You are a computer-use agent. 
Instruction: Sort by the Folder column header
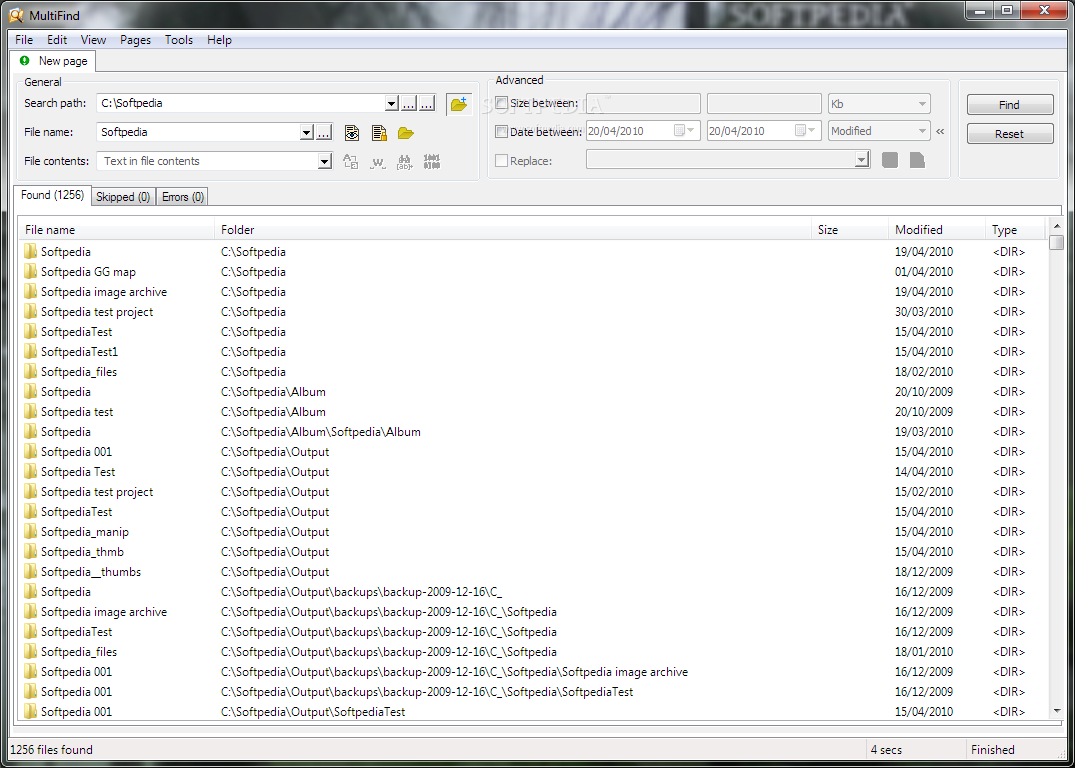coord(514,230)
